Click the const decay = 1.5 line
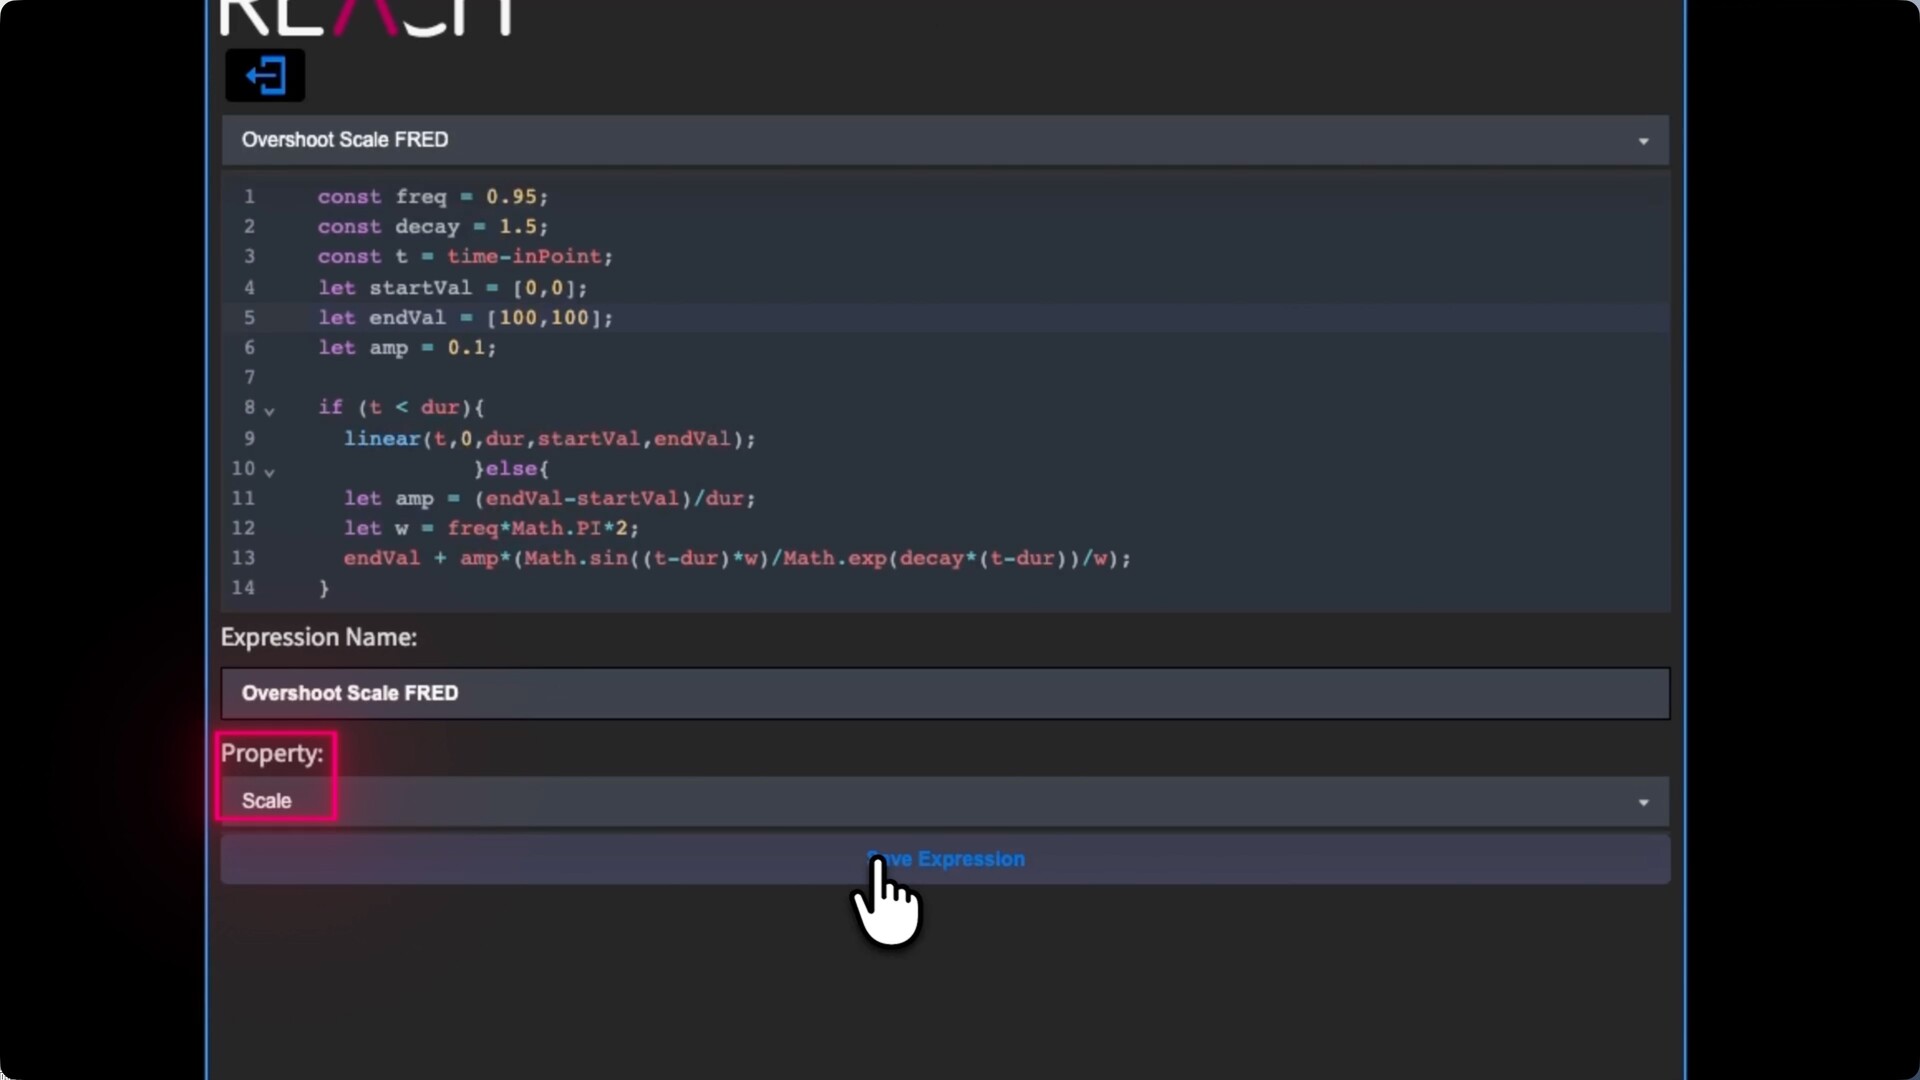 (x=432, y=227)
